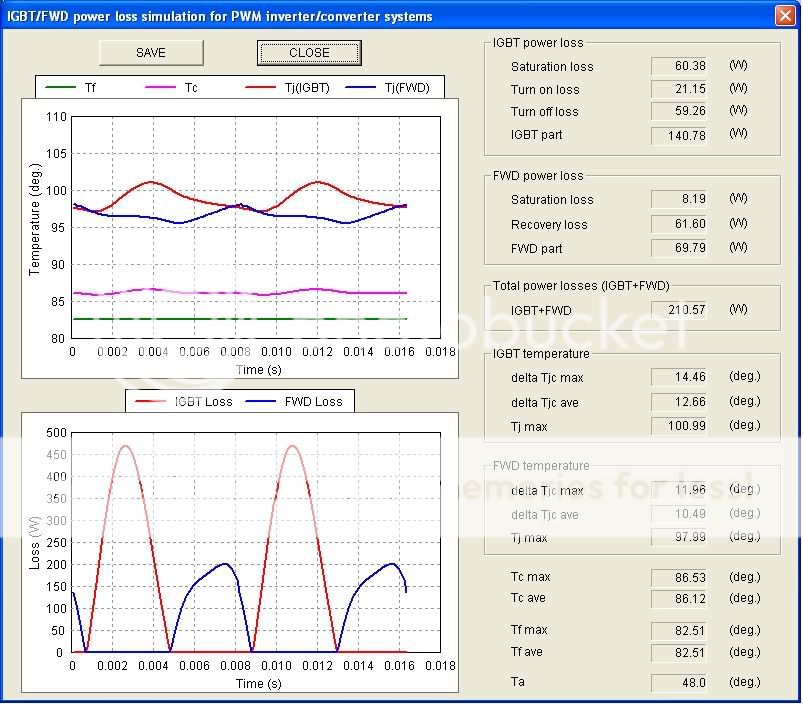
Task: Click the Tf legend entry
Action: (x=71, y=88)
